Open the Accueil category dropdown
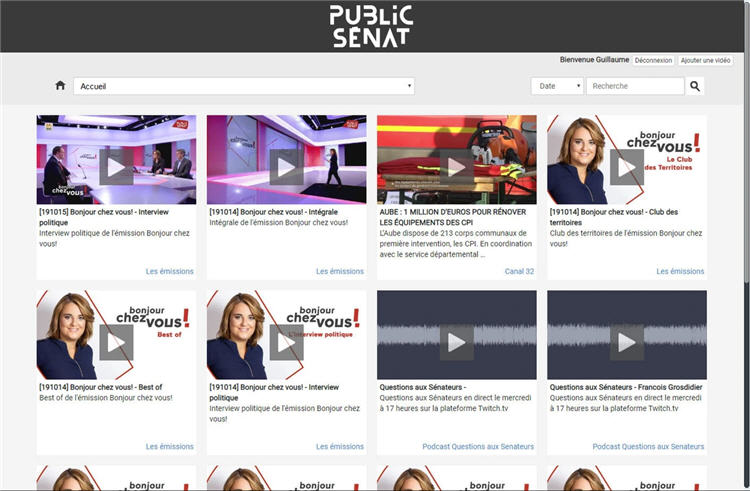Image resolution: width=750 pixels, height=491 pixels. [x=244, y=86]
